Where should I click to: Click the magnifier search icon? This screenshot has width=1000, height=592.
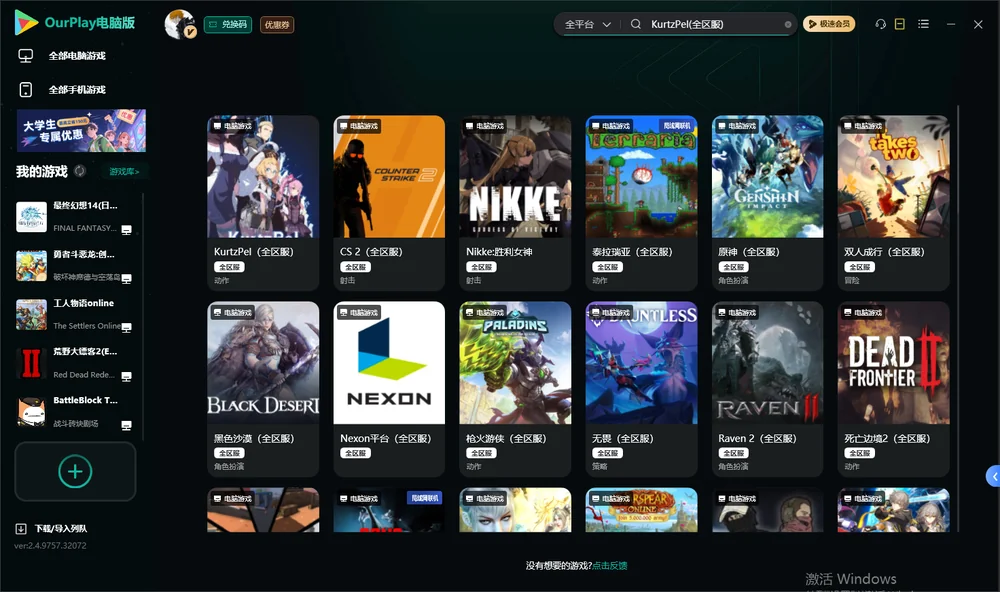coord(636,24)
